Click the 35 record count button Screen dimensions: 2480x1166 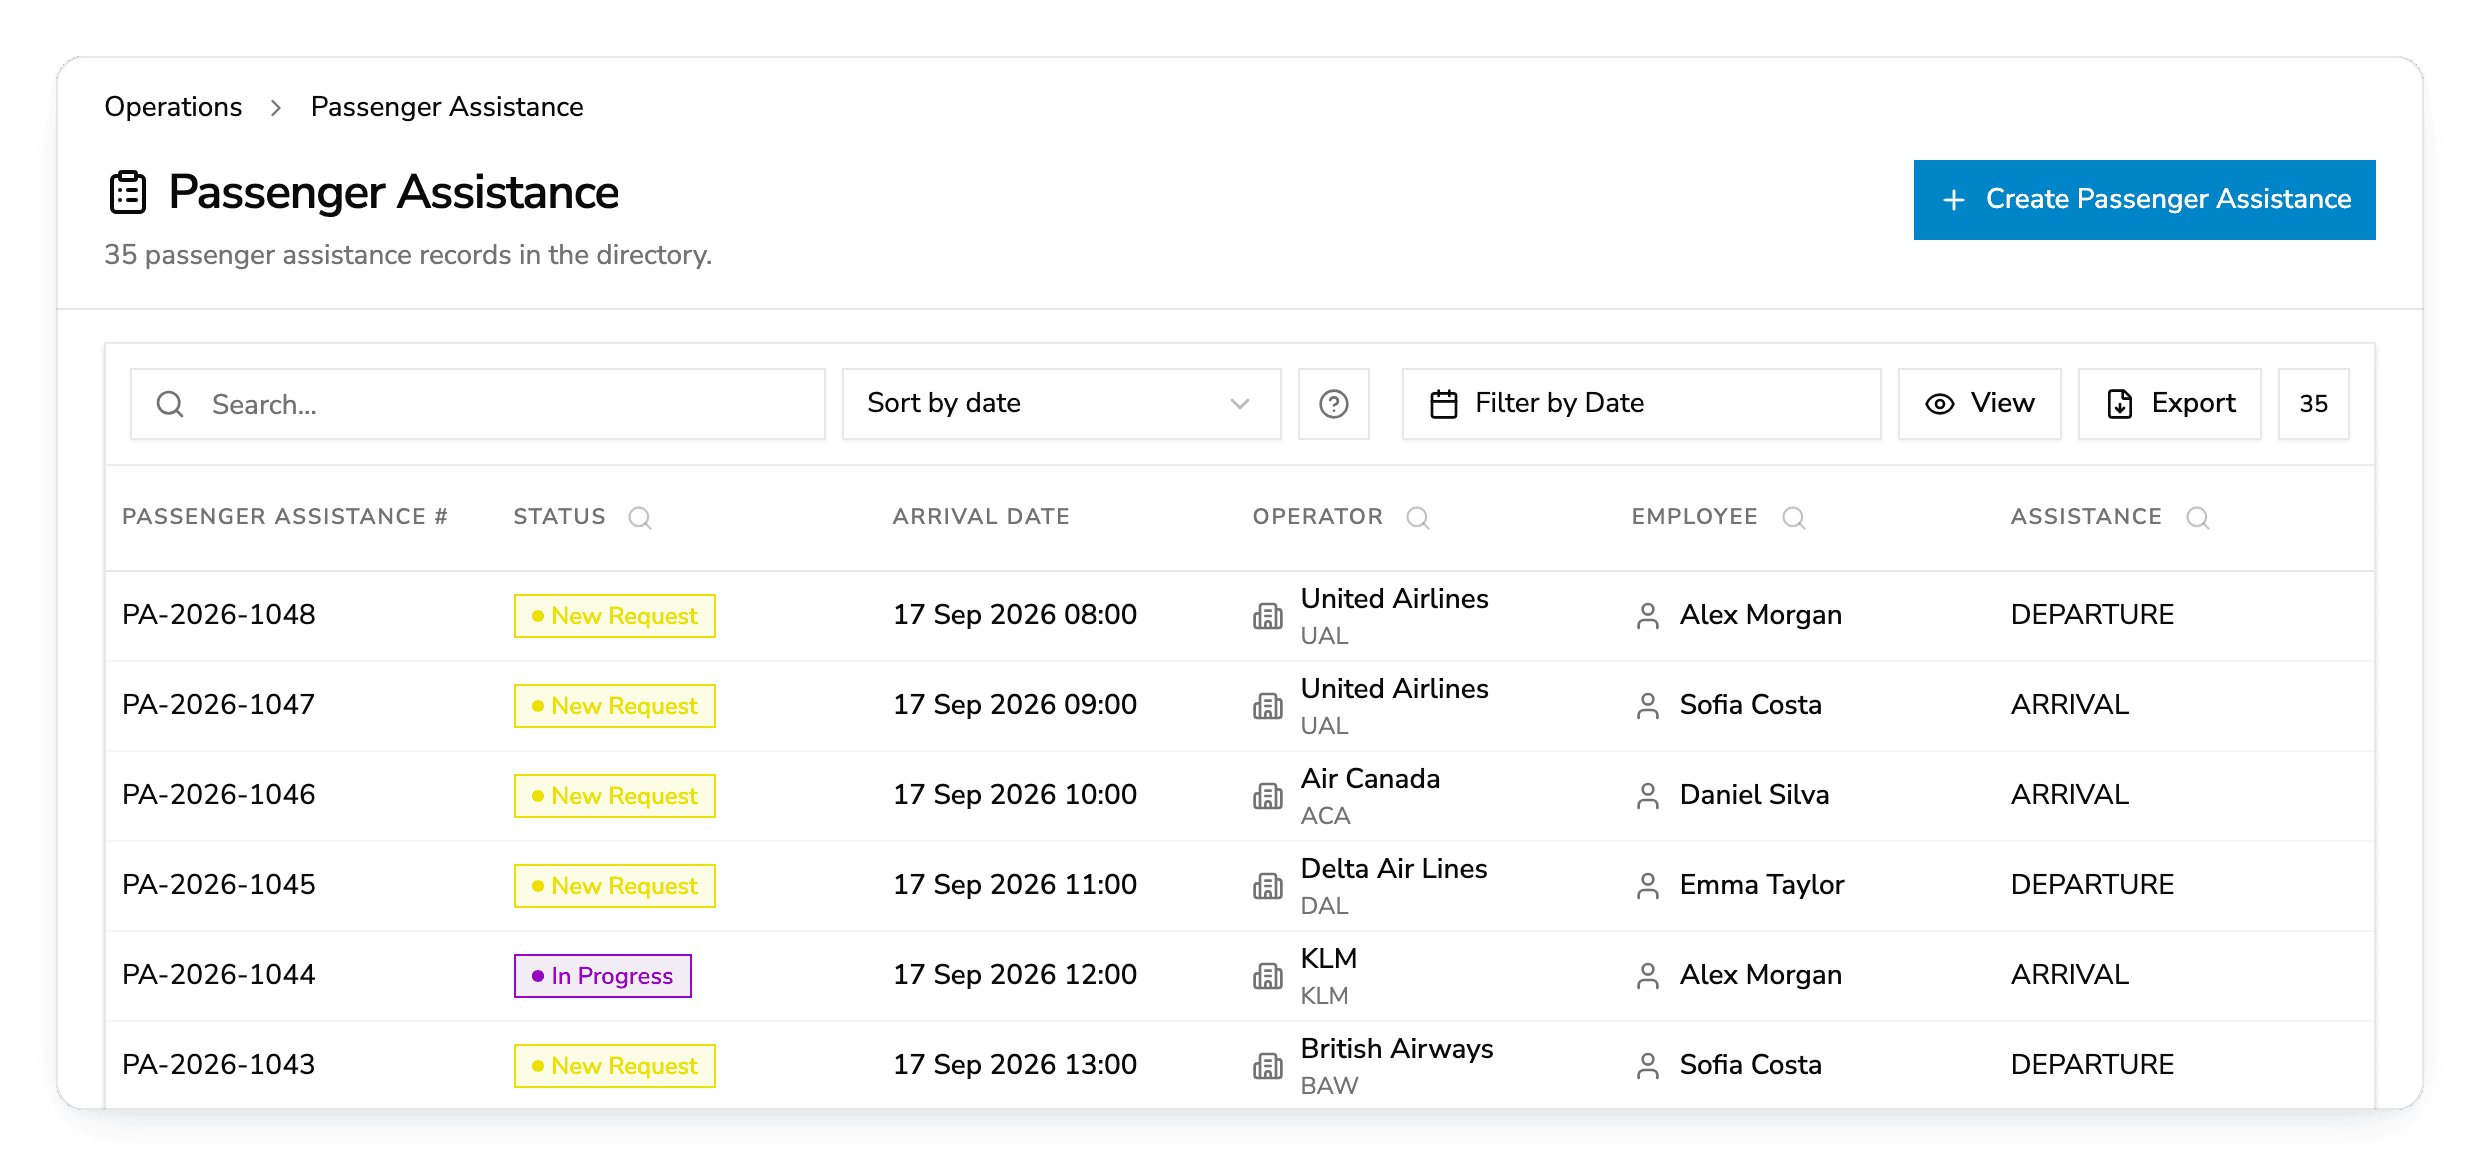[2314, 404]
